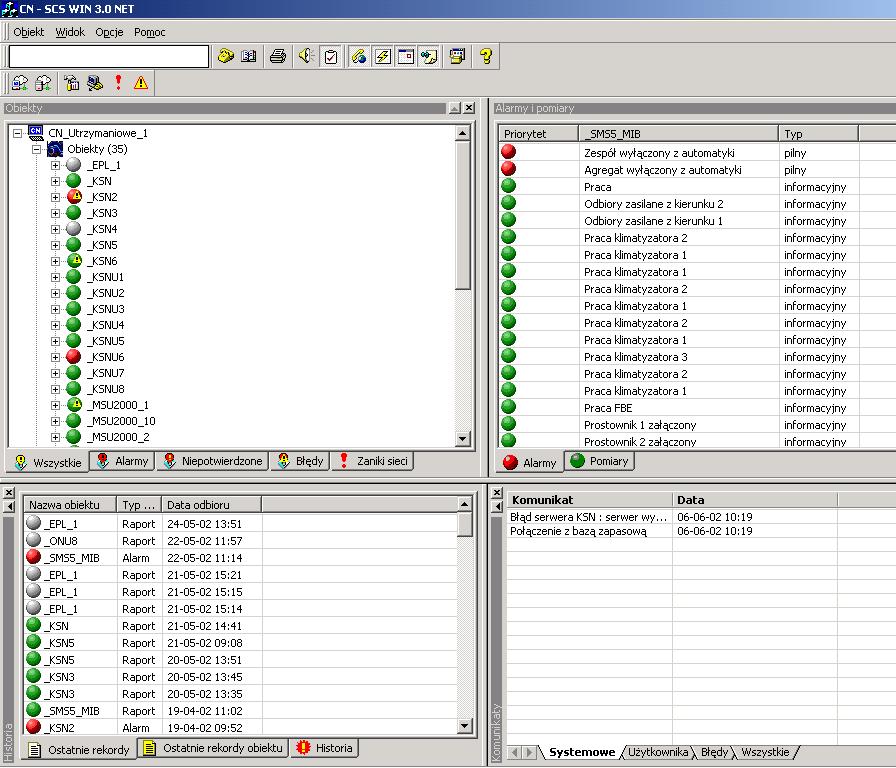Switch to the Niepotwierdzone tab
The height and width of the screenshot is (768, 896).
(214, 461)
